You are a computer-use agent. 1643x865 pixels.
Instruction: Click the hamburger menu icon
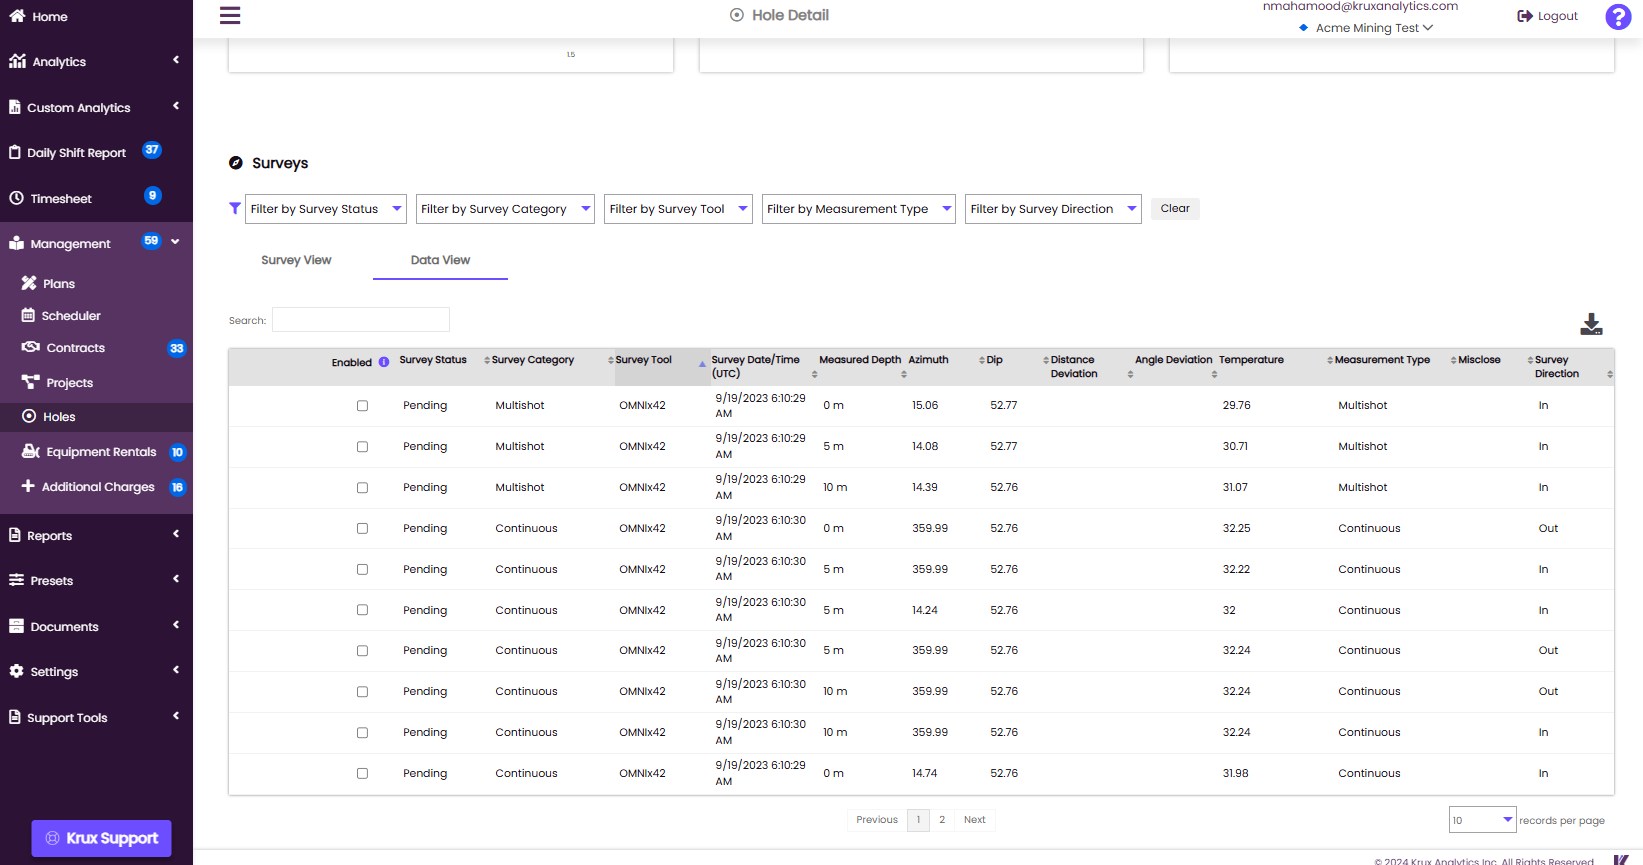tap(230, 15)
